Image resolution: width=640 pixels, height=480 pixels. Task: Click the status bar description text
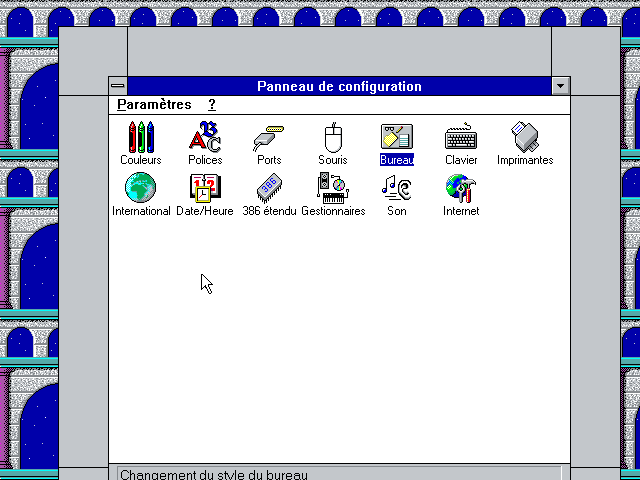[x=214, y=474]
